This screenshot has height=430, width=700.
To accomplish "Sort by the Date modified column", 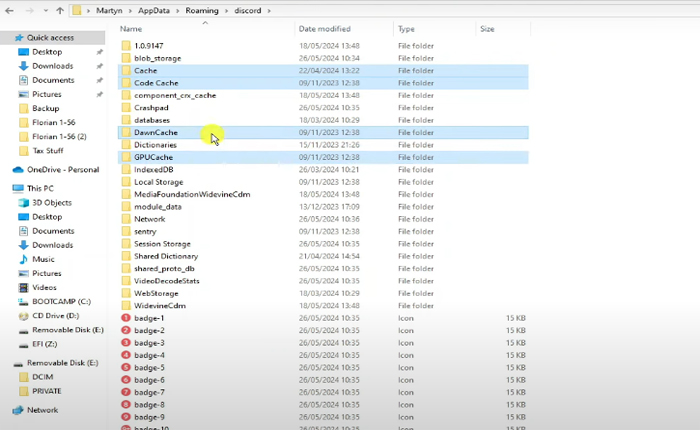I will (324, 29).
